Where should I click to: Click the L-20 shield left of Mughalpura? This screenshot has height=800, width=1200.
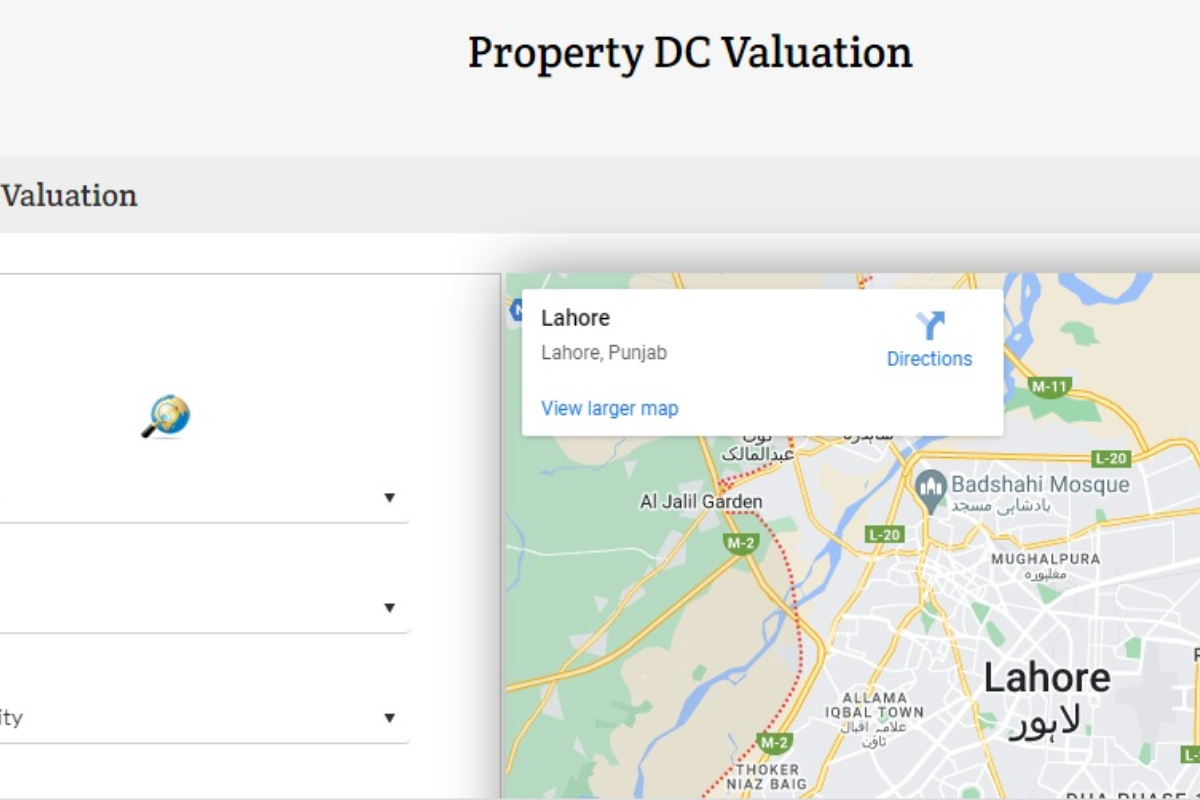885,535
